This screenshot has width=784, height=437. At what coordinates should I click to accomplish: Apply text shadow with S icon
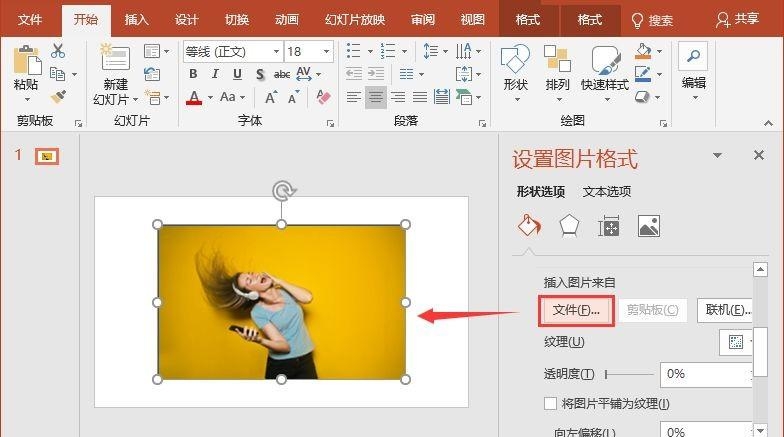pyautogui.click(x=259, y=74)
